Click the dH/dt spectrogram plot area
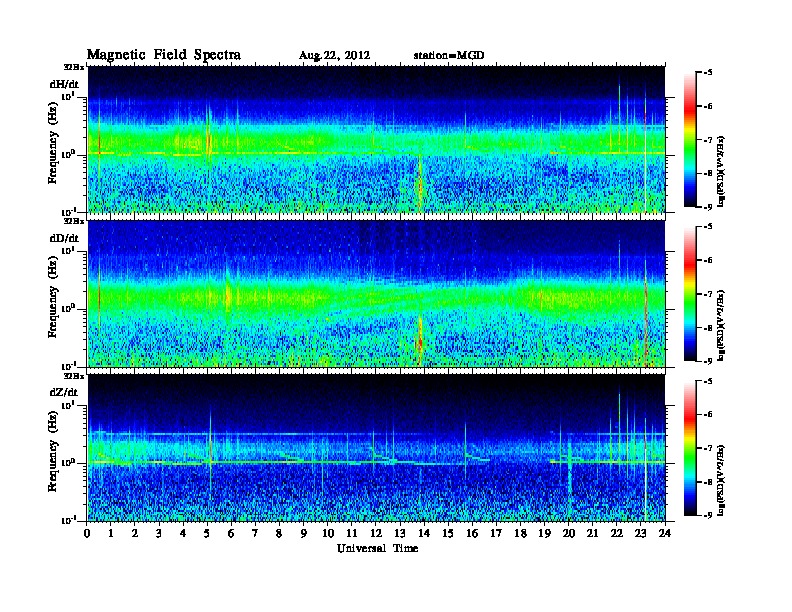This screenshot has height=612, width=792. point(376,139)
